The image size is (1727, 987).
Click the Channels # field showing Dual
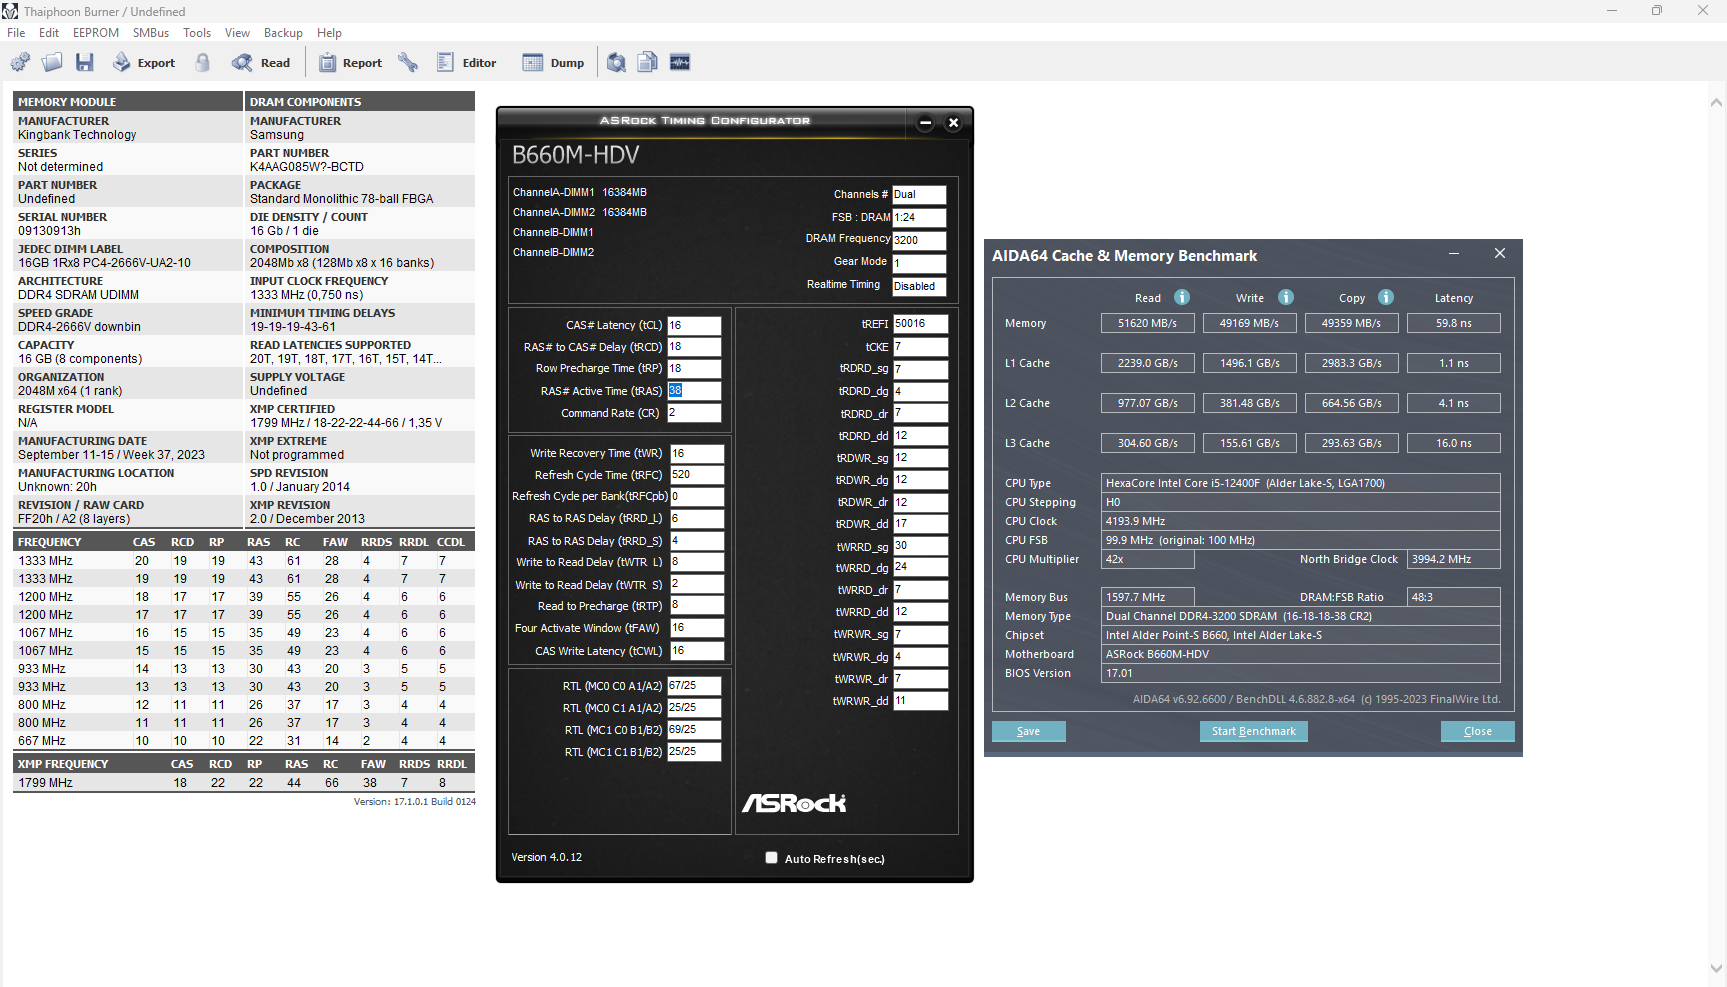(919, 195)
